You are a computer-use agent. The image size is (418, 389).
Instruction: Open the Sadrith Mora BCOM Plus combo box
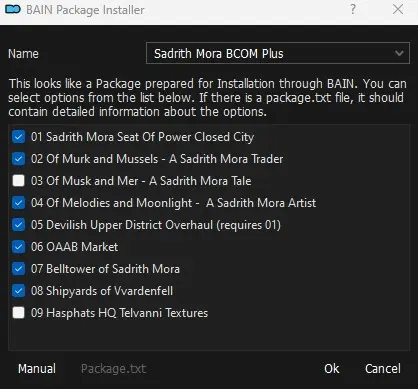278,53
